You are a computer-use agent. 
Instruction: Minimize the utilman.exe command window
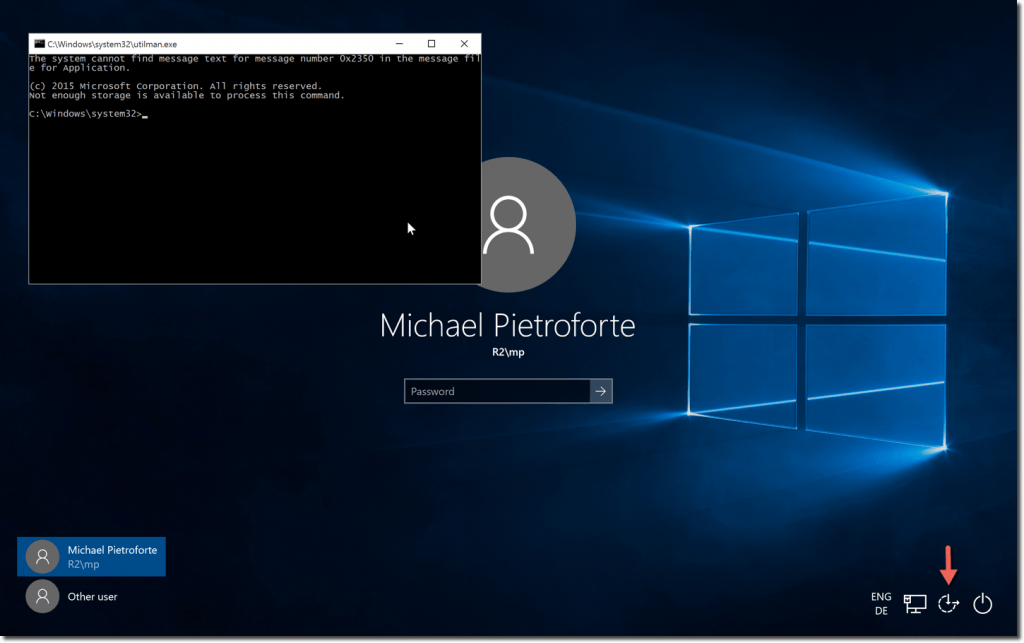pos(399,44)
